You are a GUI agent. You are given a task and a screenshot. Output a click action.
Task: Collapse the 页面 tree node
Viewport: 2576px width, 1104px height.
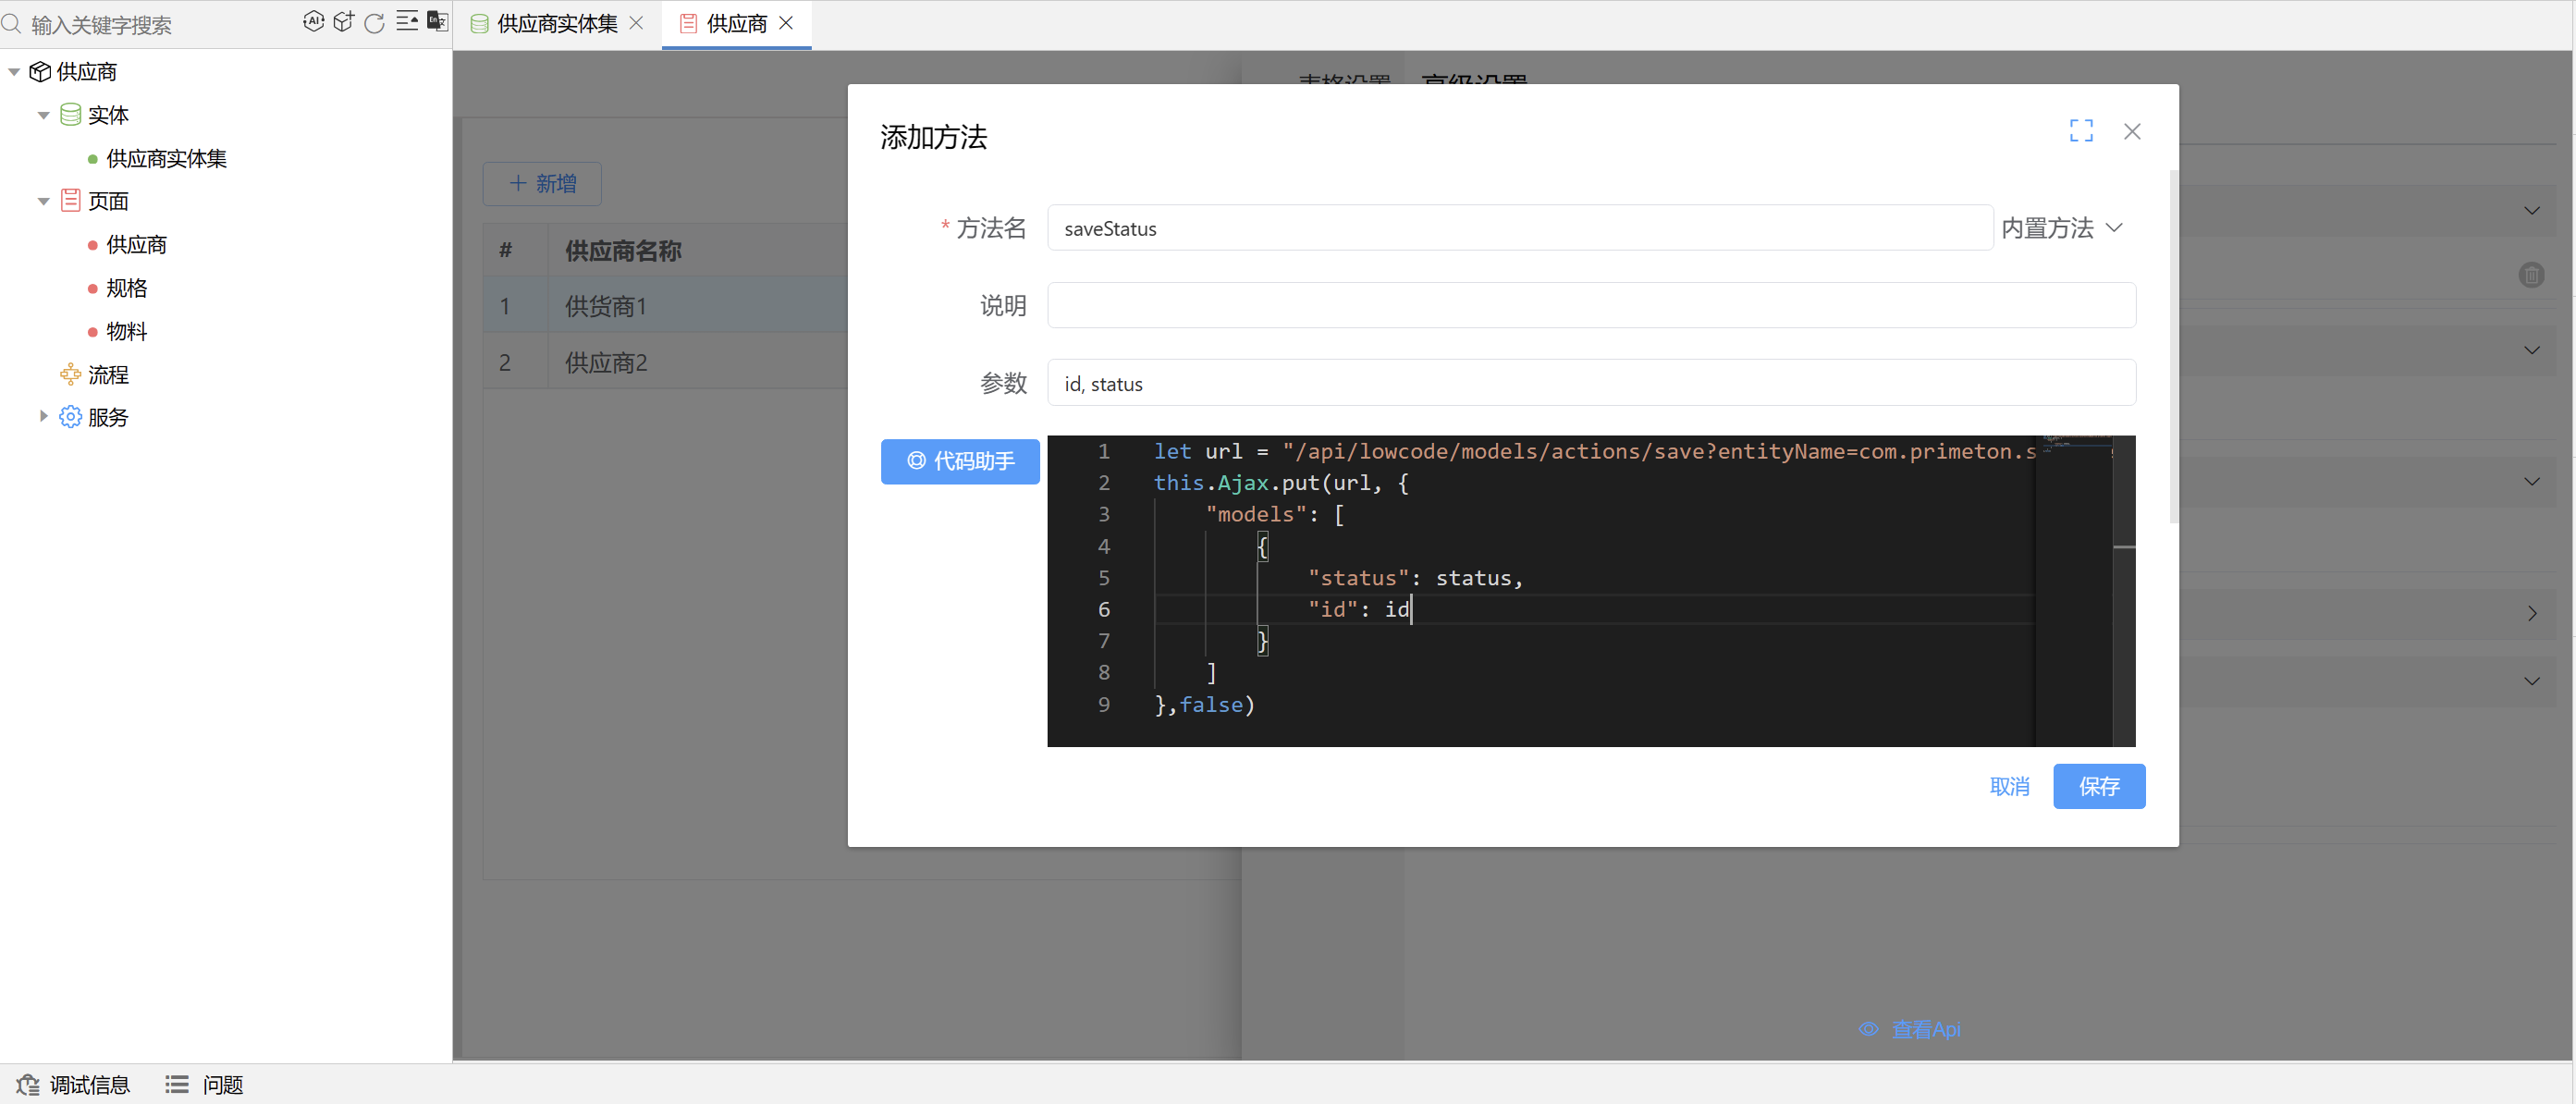pos(43,201)
